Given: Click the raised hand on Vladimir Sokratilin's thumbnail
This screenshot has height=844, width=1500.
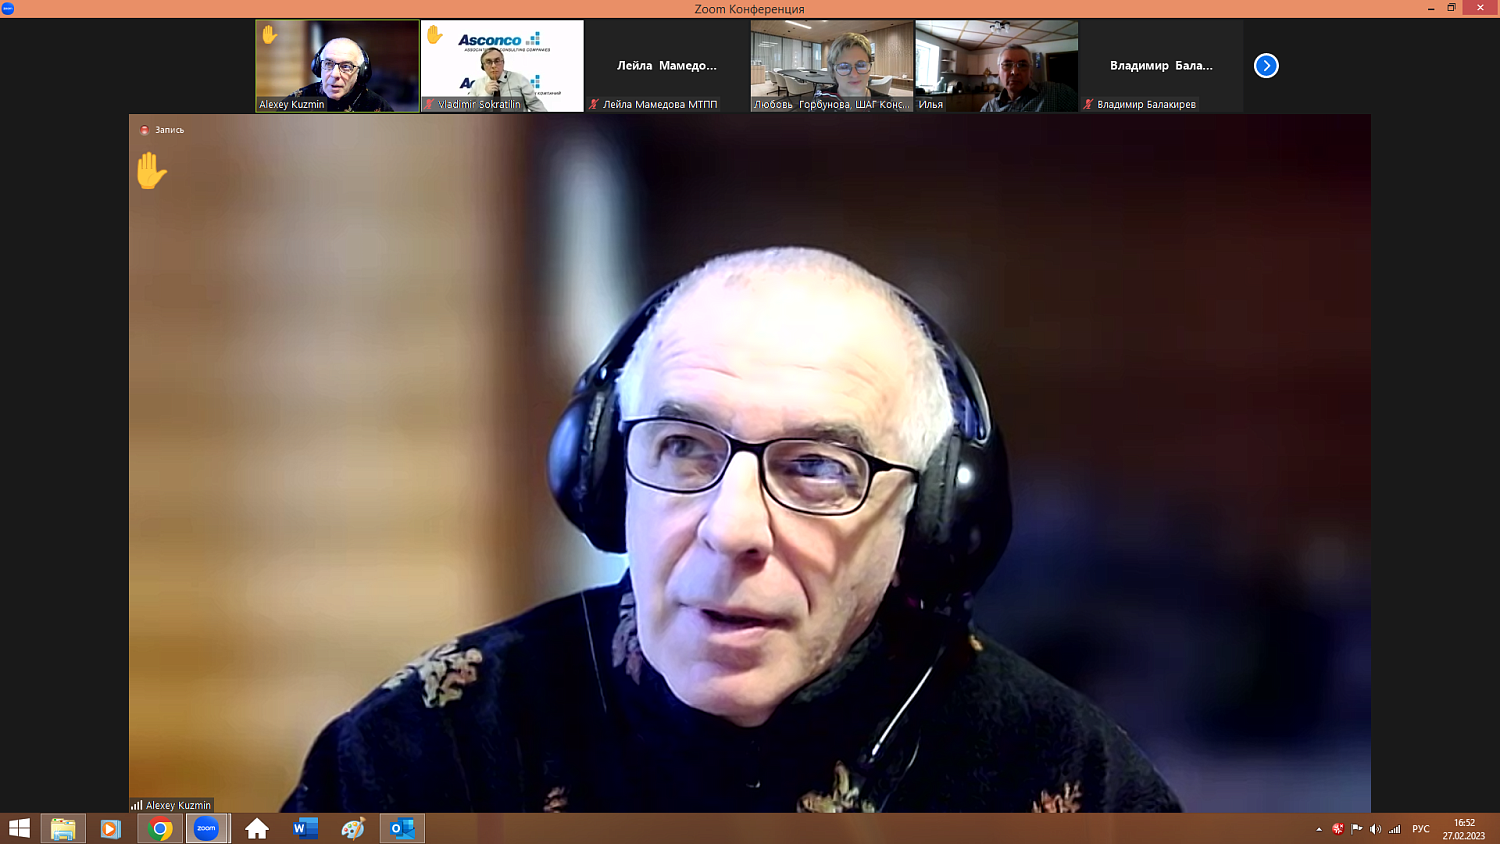Looking at the screenshot, I should (434, 35).
